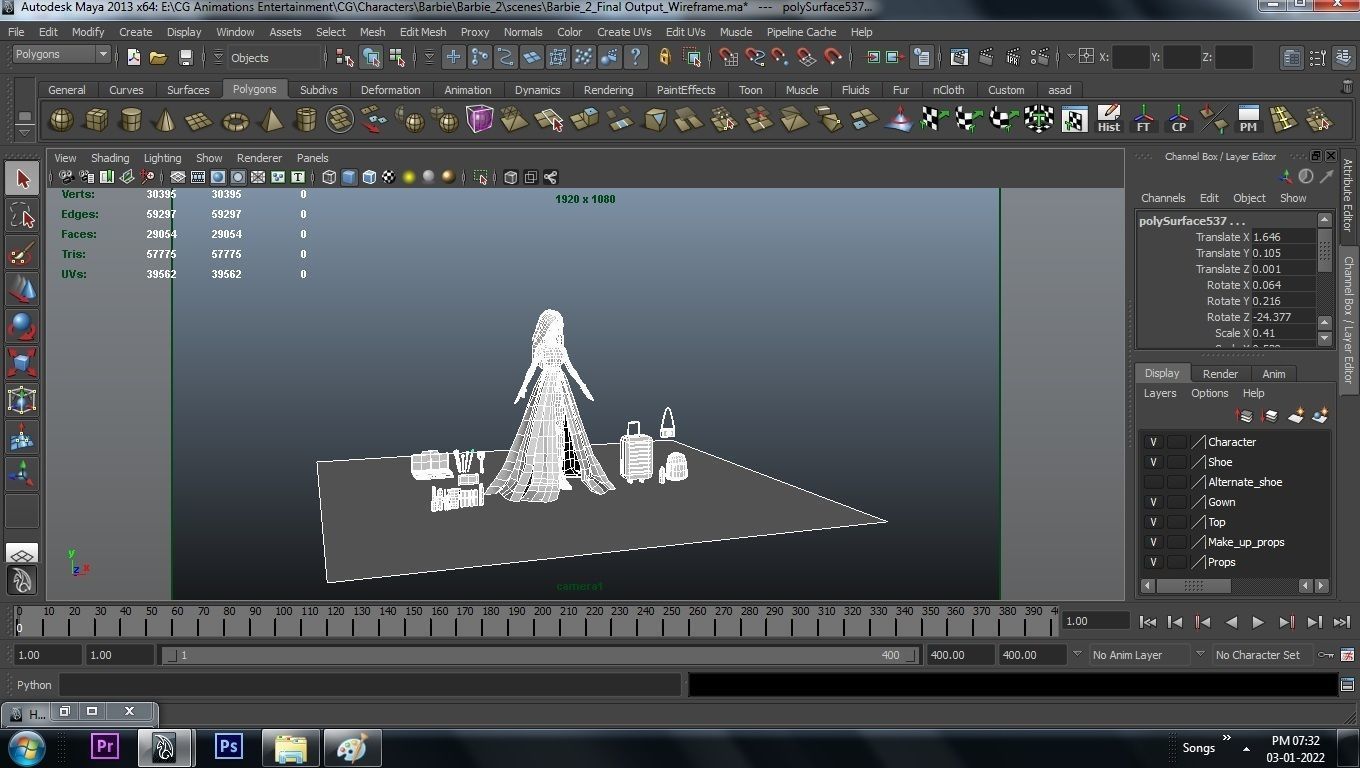
Task: Click the purple cube shelf icon
Action: 479,120
